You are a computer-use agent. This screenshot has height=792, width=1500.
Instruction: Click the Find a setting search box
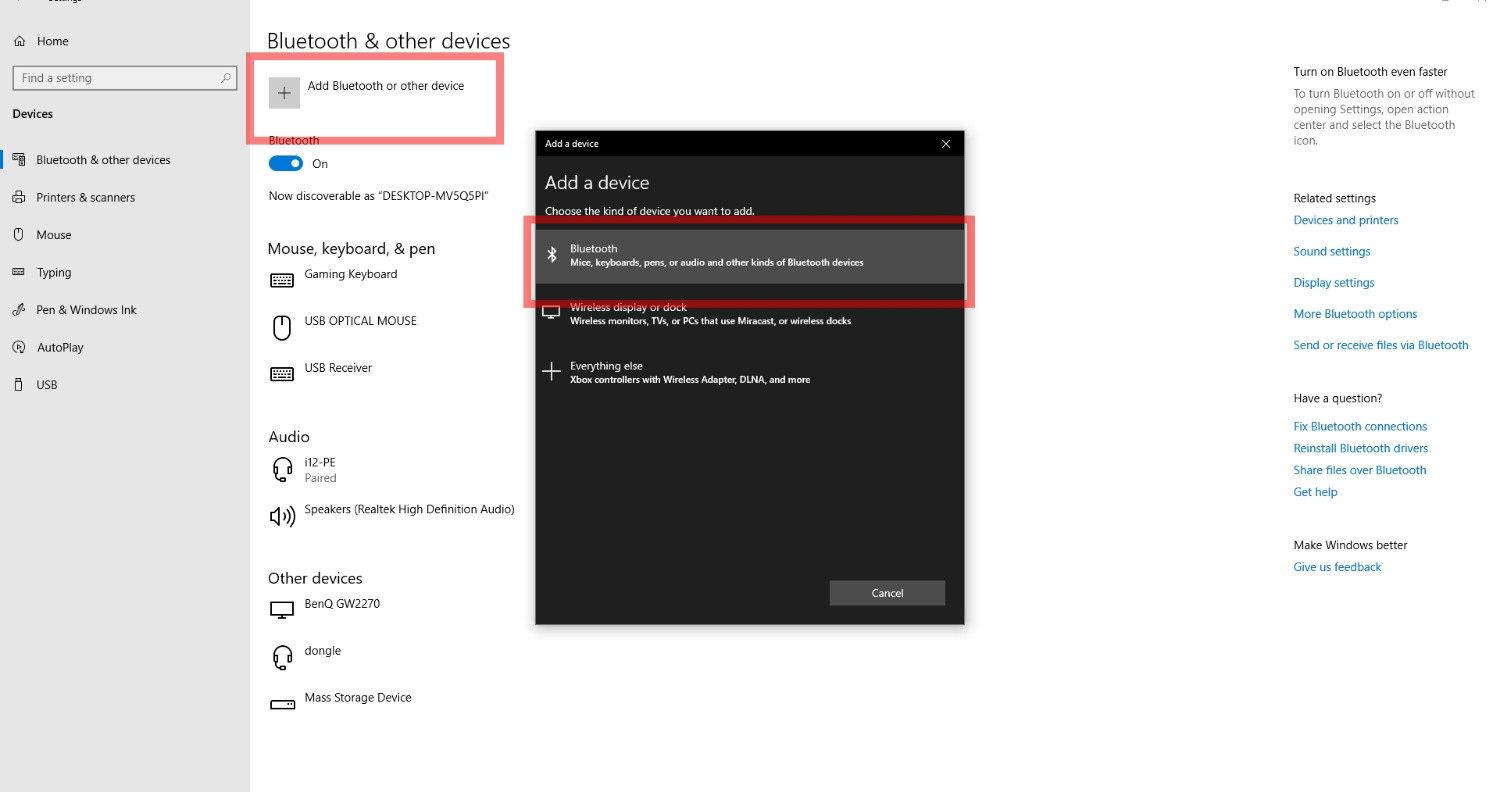(124, 77)
